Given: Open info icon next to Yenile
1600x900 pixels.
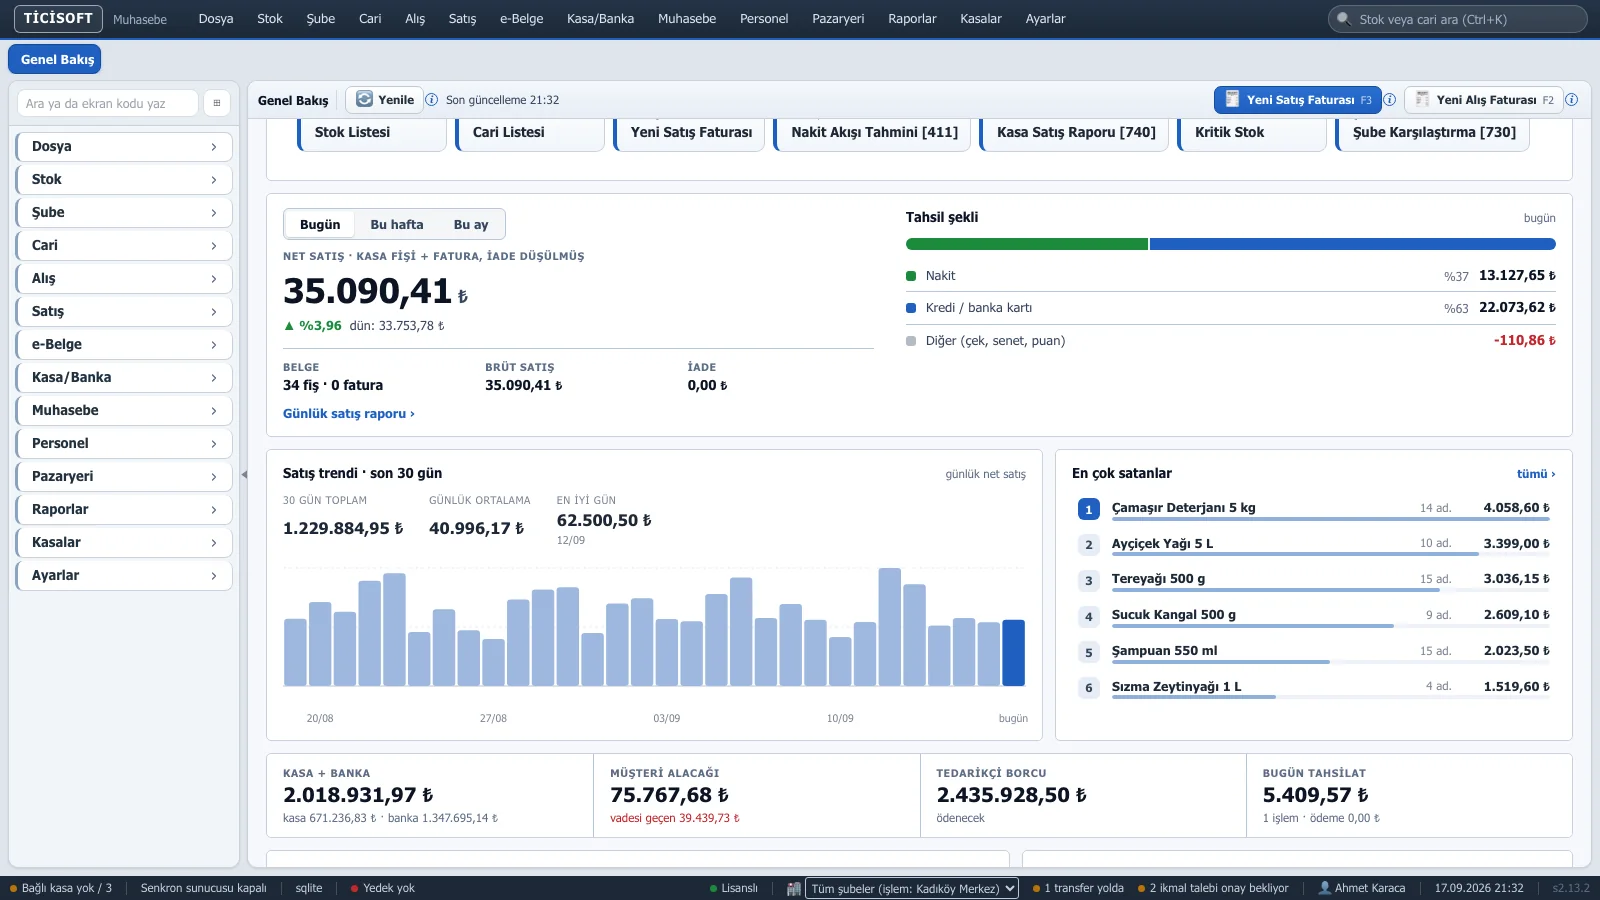Looking at the screenshot, I should (x=432, y=100).
